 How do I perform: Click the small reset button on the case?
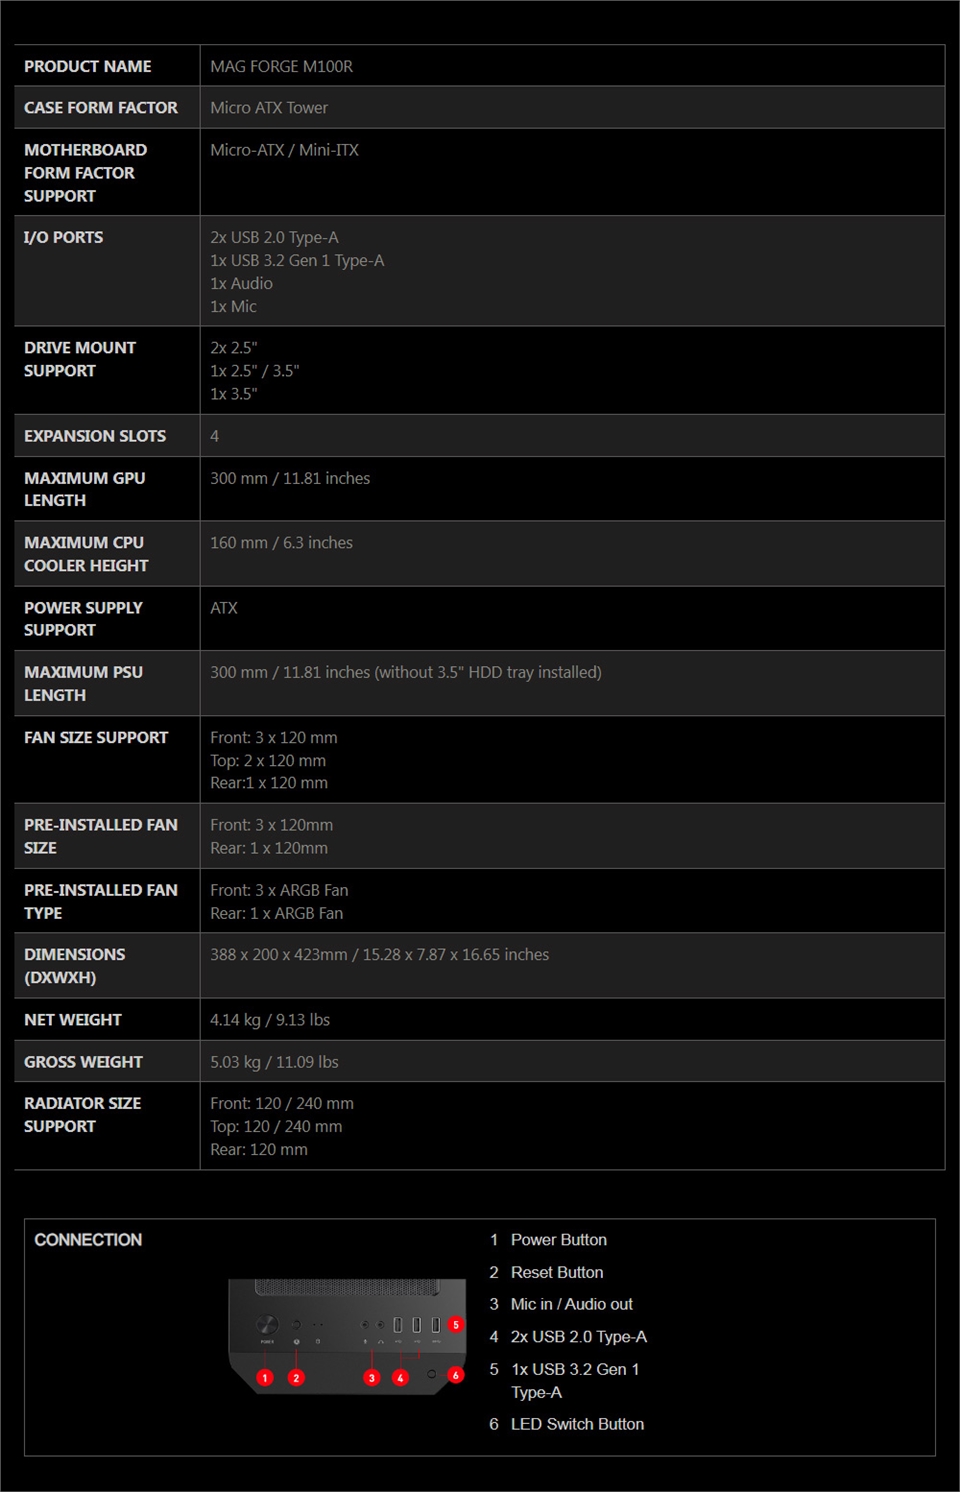pyautogui.click(x=296, y=1325)
